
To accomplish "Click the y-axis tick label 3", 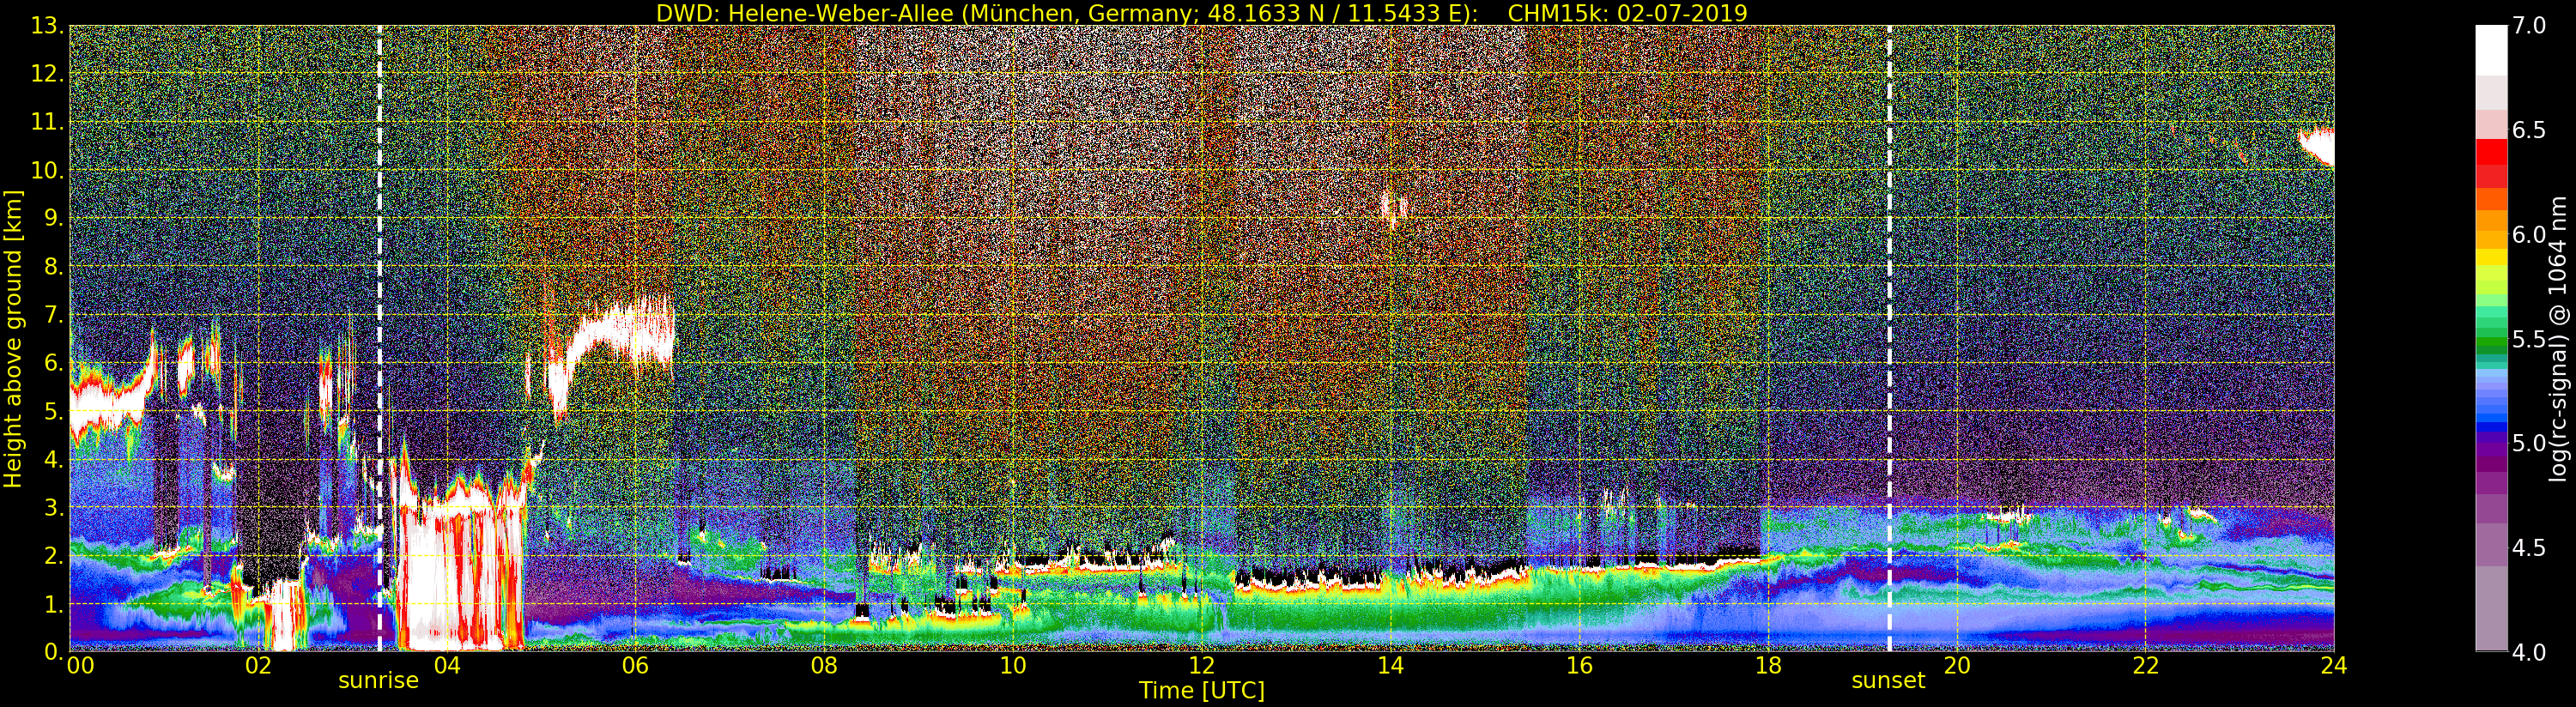I will [53, 507].
